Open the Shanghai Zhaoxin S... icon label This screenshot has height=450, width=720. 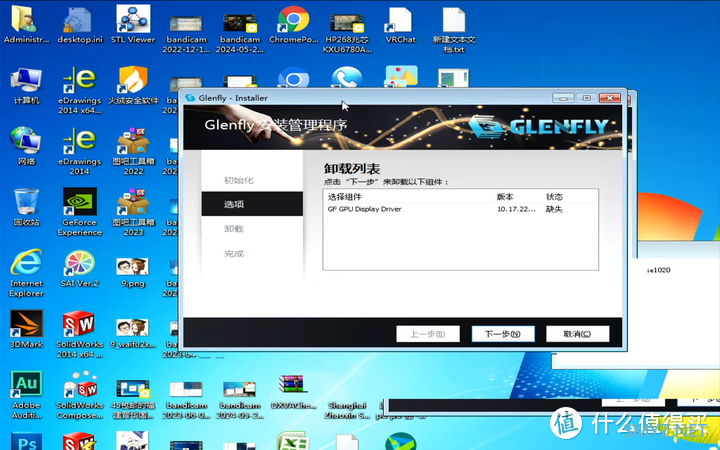click(x=347, y=411)
